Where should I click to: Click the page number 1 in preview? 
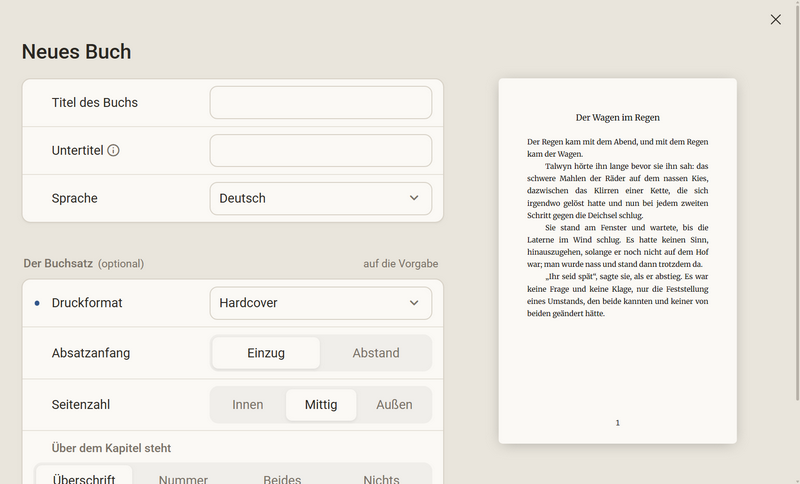coord(617,423)
